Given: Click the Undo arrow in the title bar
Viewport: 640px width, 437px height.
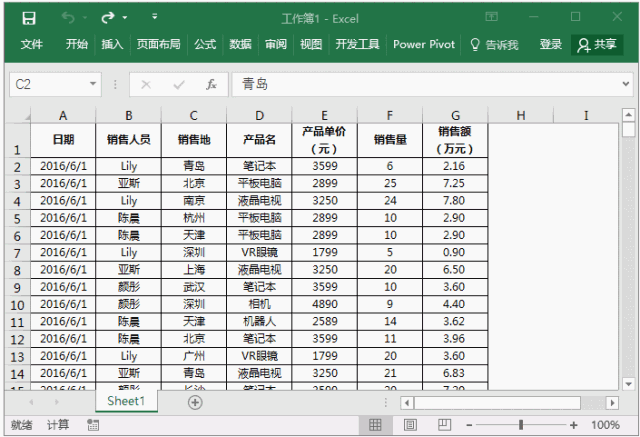Looking at the screenshot, I should coord(68,18).
